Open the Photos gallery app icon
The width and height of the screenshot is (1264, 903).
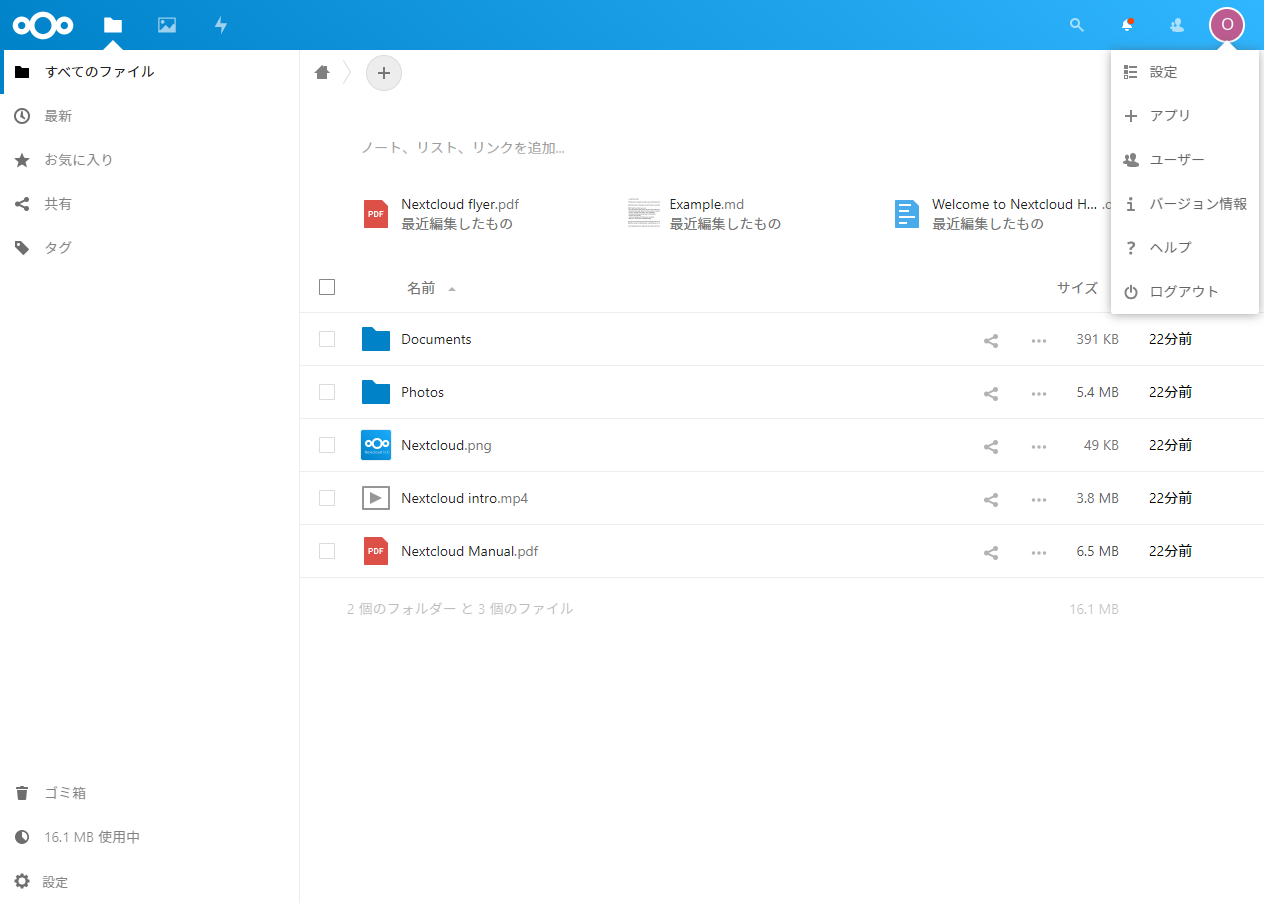[167, 25]
